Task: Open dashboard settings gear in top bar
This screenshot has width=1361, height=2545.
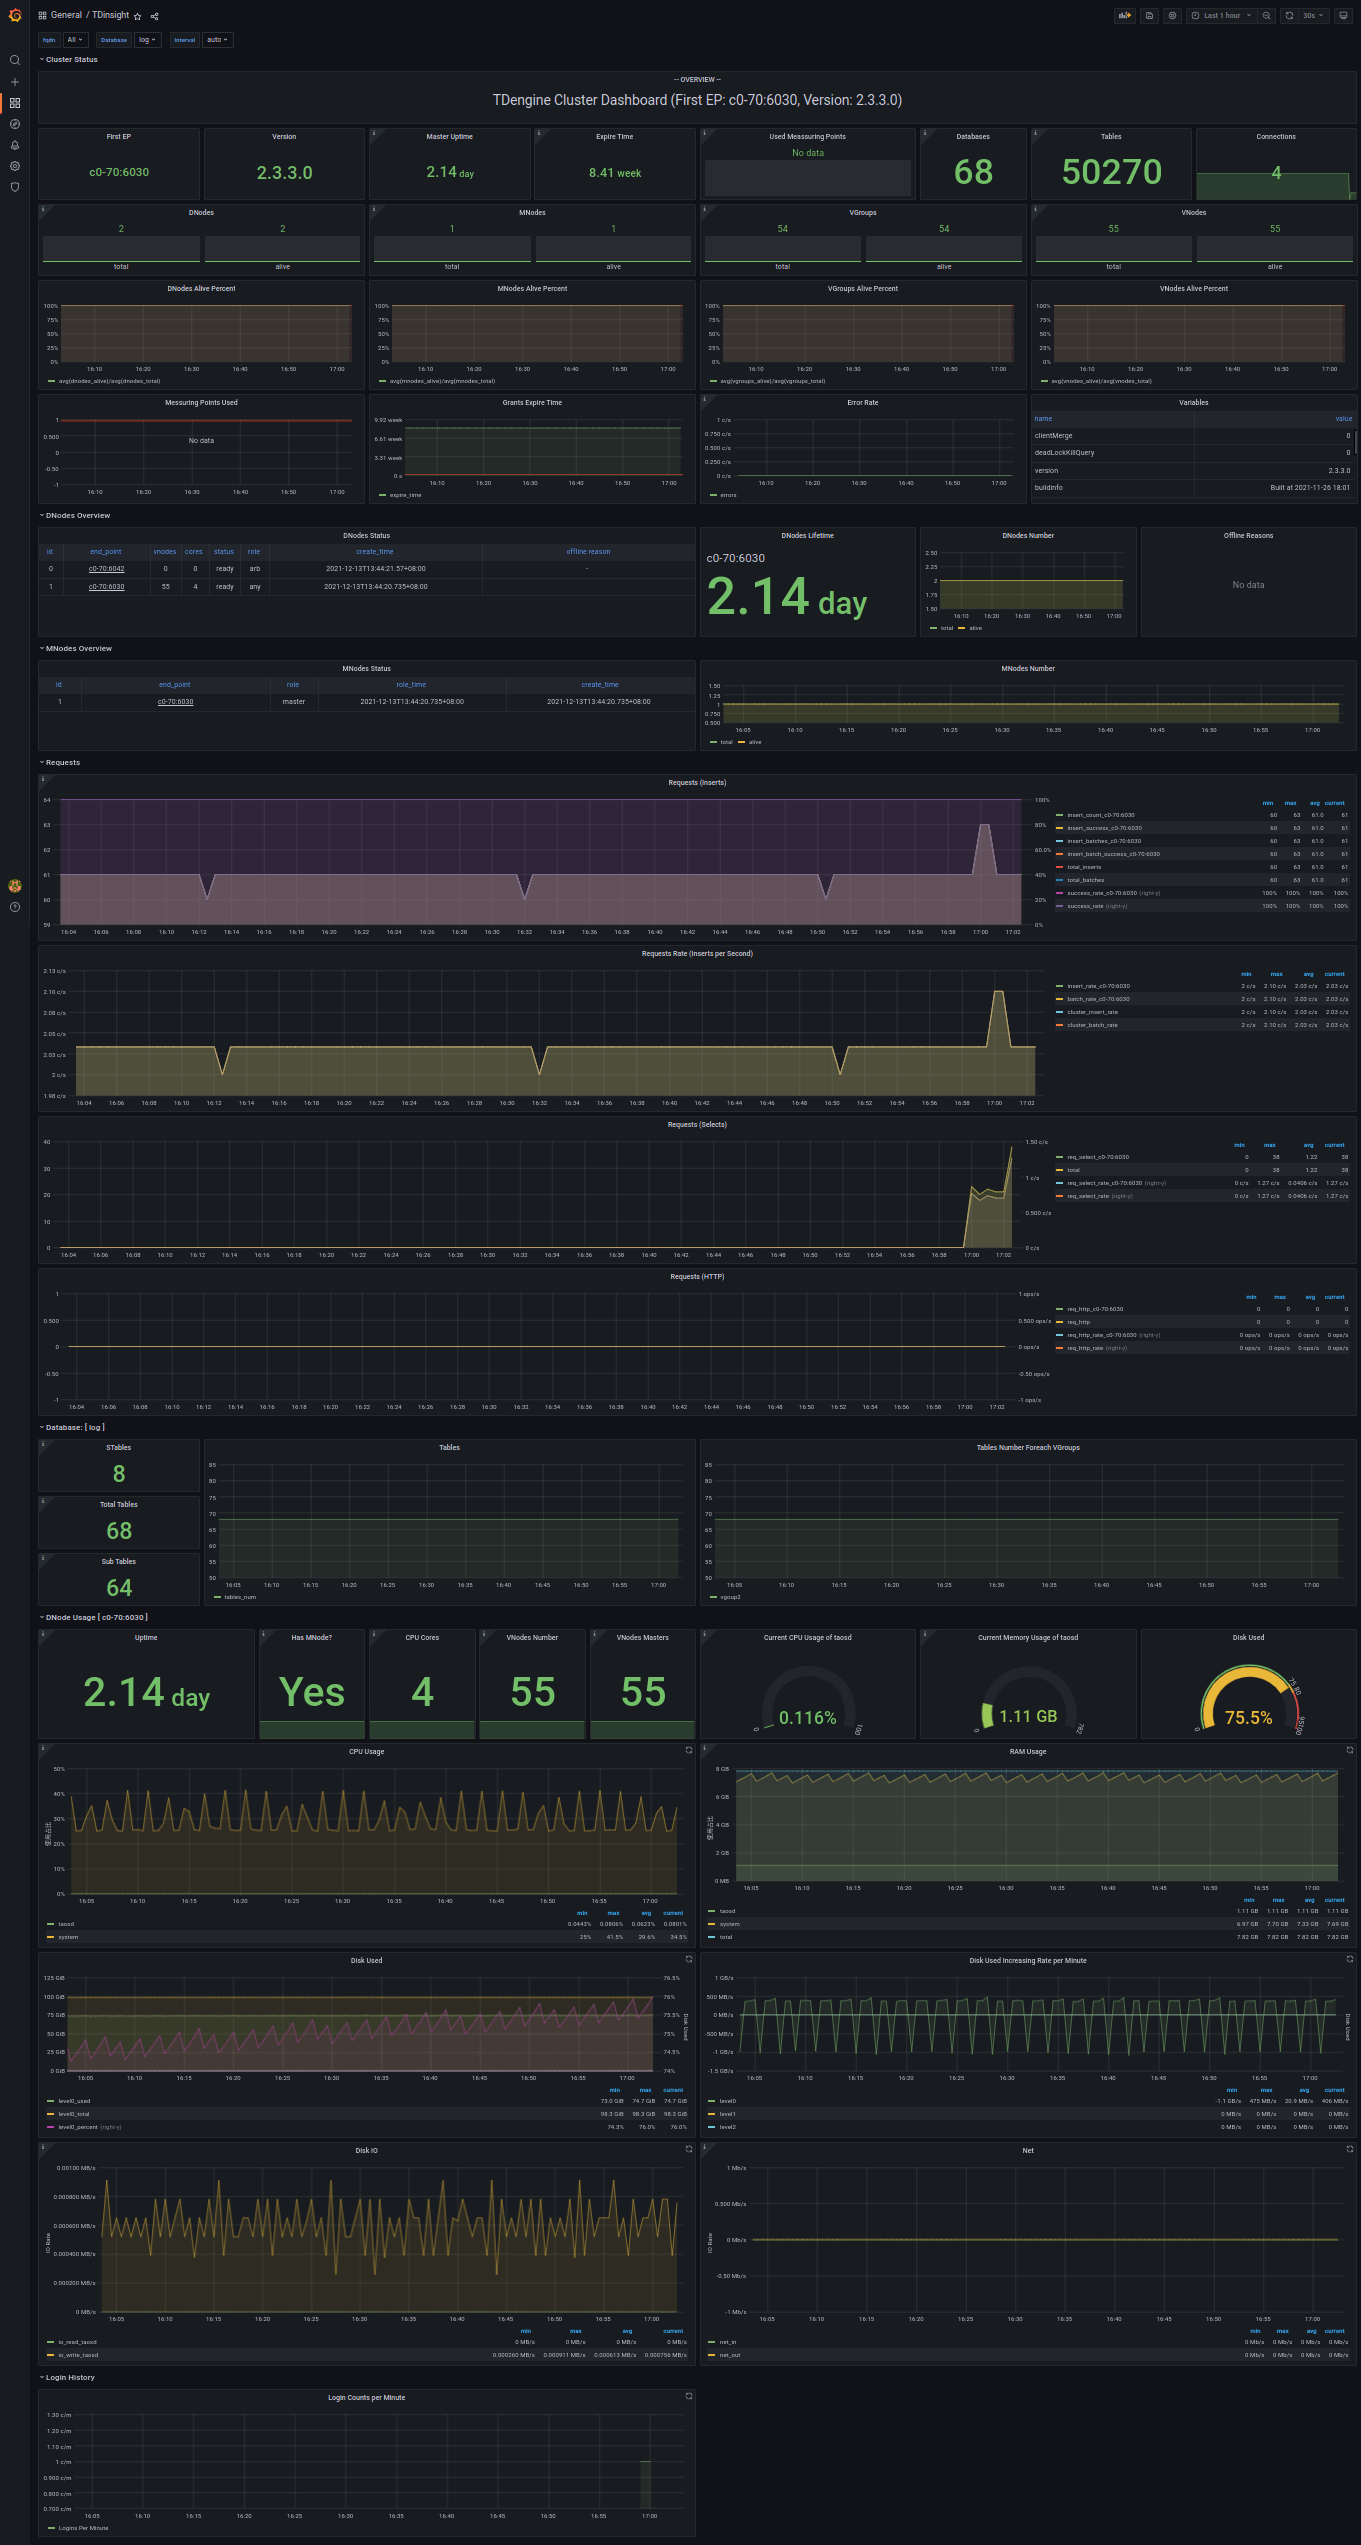Action: point(1173,16)
